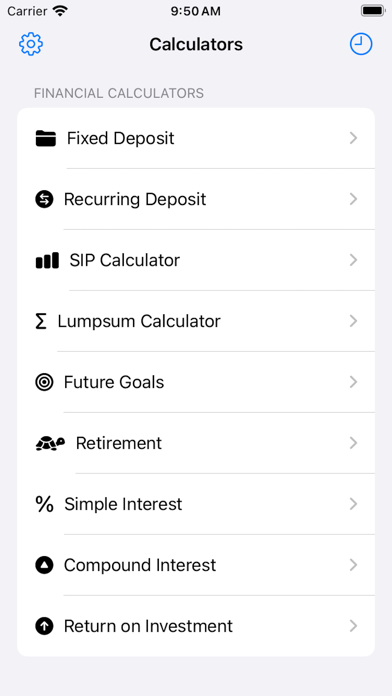Image resolution: width=392 pixels, height=696 pixels.
Task: Open the Lumpsum Calculator entry
Action: 196,321
